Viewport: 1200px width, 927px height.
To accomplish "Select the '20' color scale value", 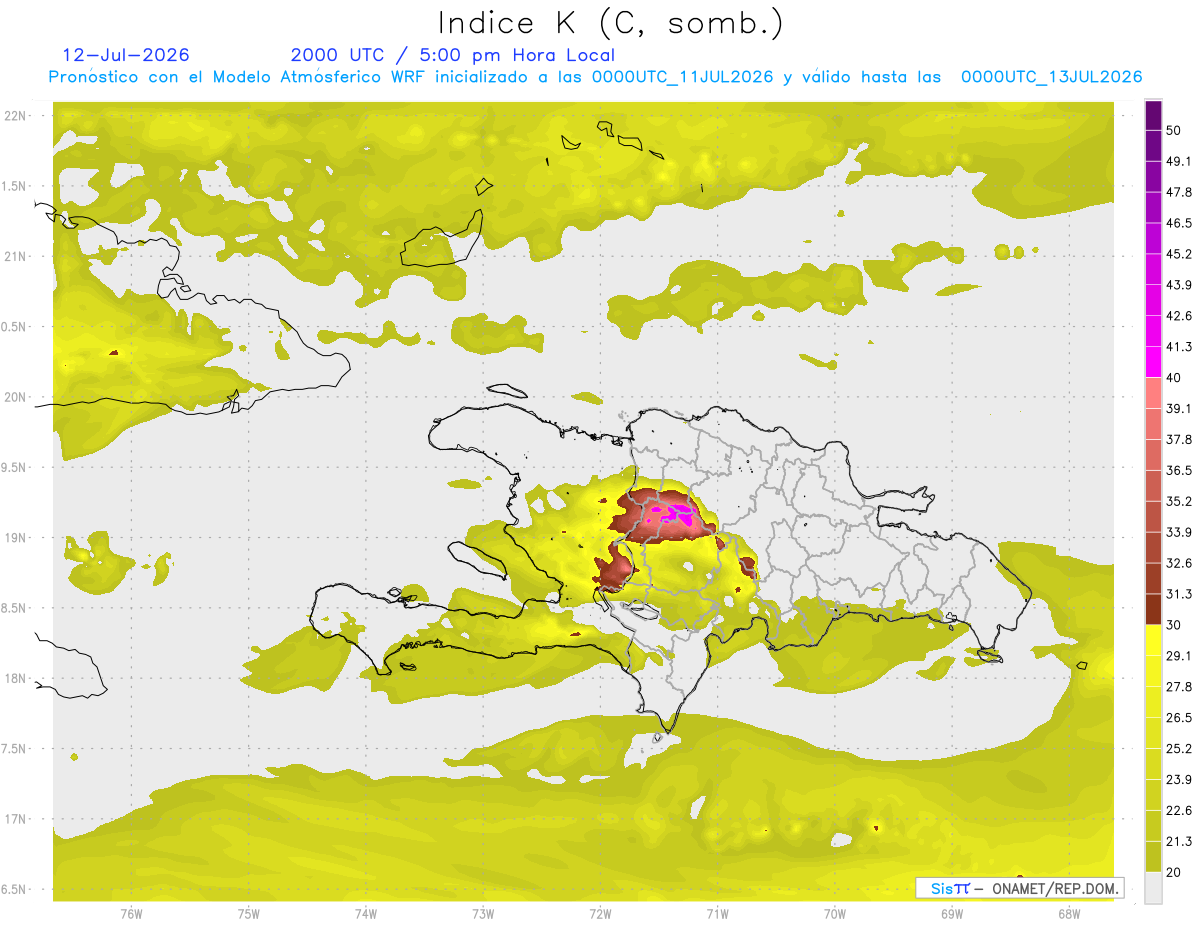I will tap(1173, 872).
